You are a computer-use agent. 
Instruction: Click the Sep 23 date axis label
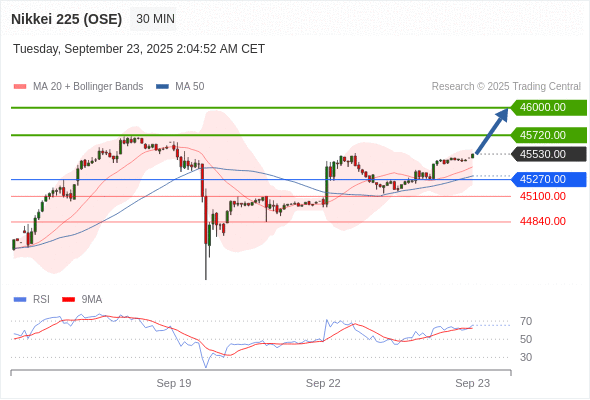(x=473, y=383)
